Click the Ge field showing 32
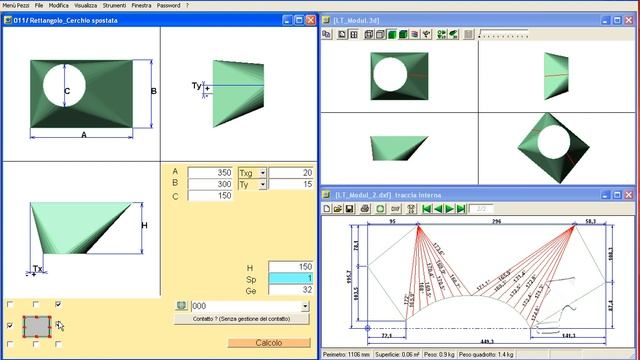640x360 pixels. (x=291, y=290)
